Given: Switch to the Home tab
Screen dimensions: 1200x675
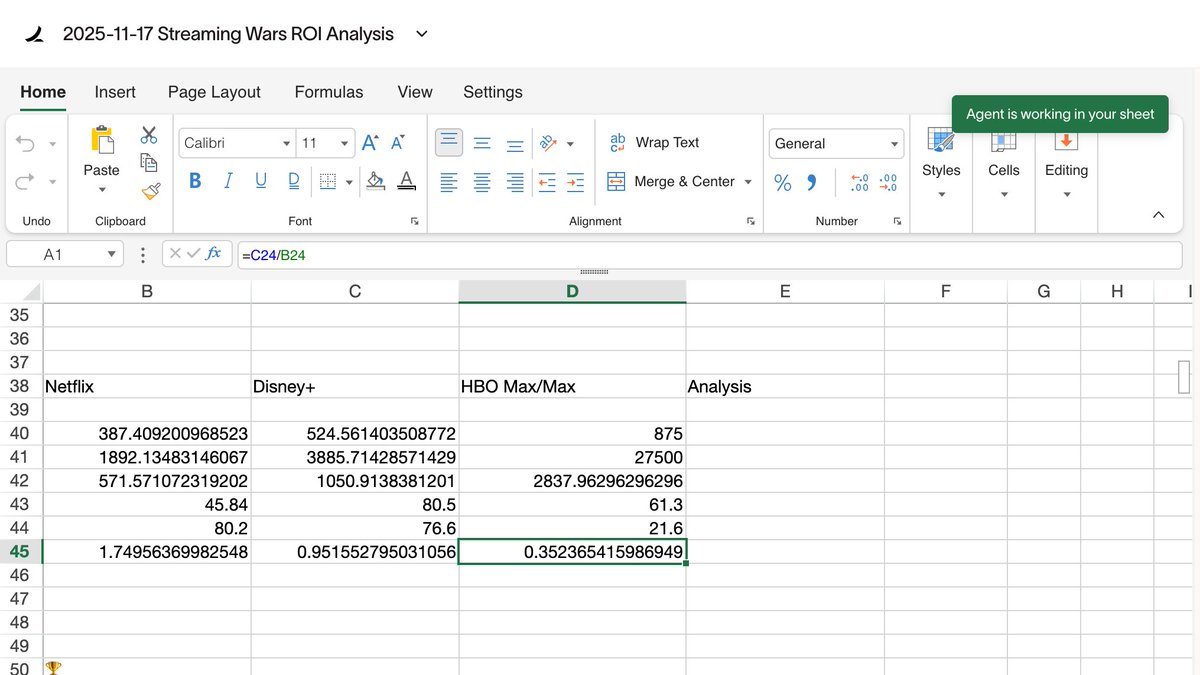Looking at the screenshot, I should (x=43, y=92).
